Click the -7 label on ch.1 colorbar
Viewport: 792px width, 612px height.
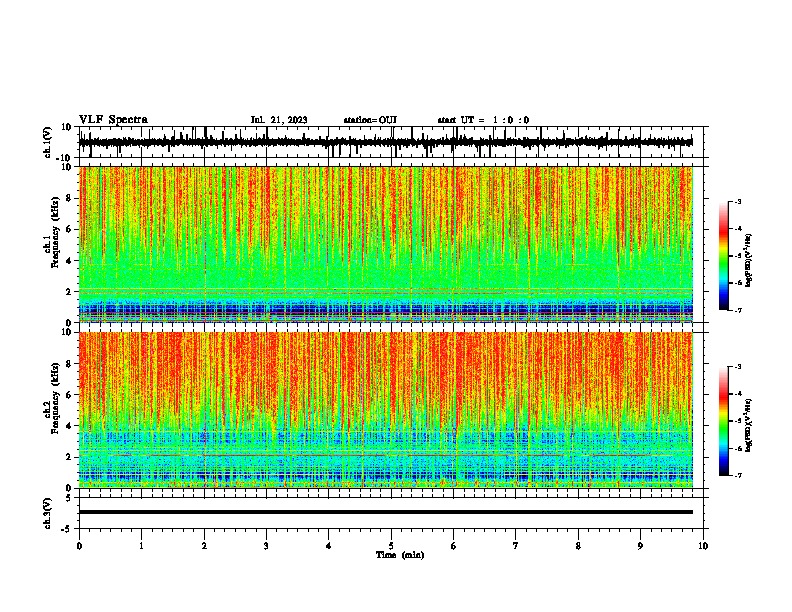coord(738,311)
